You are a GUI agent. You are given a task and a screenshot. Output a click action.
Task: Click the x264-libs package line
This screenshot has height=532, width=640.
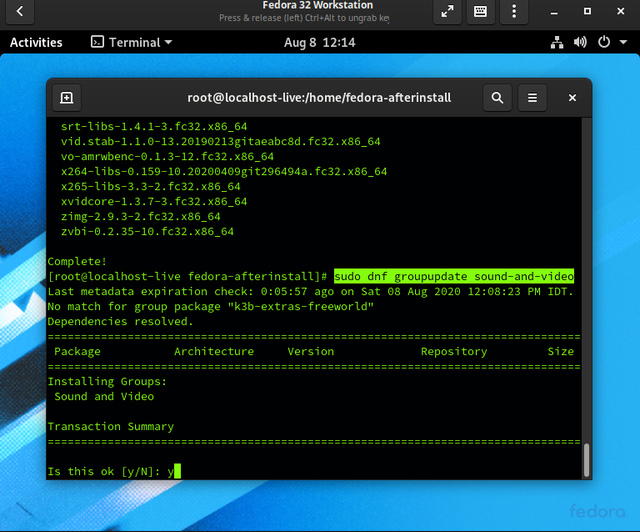(x=224, y=171)
